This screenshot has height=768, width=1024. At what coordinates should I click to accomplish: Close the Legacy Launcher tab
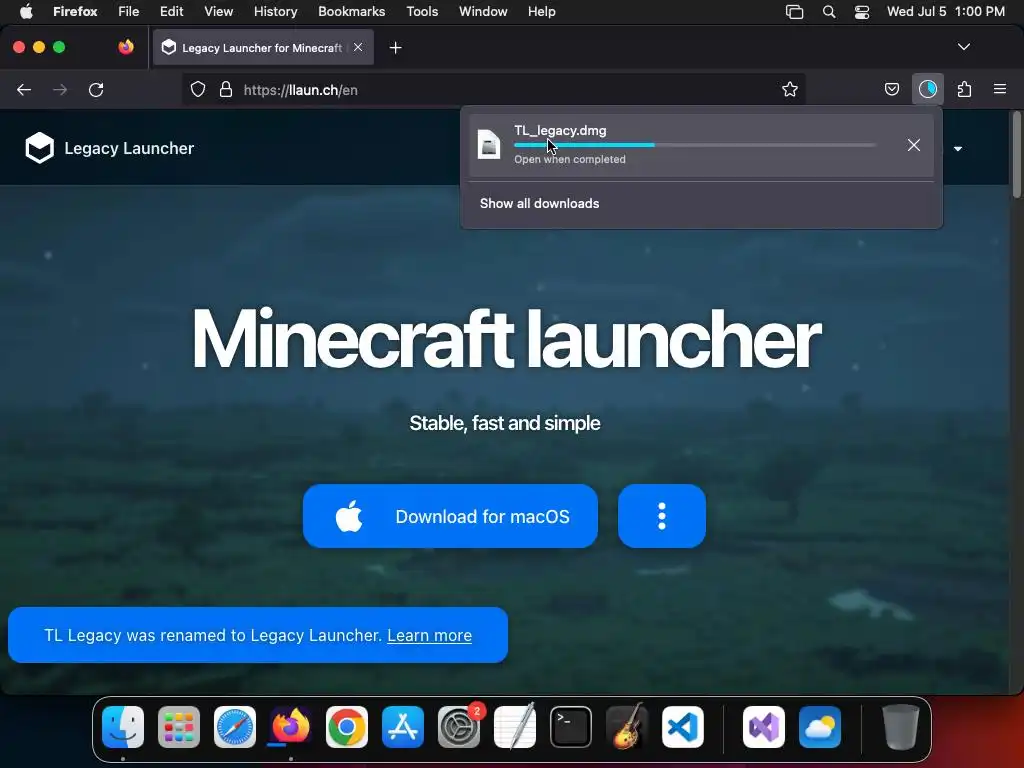[x=358, y=47]
